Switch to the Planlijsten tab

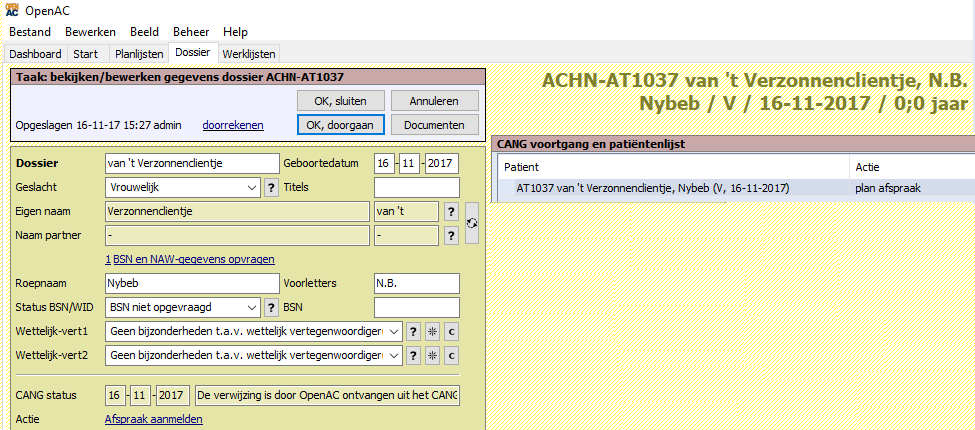(x=137, y=53)
